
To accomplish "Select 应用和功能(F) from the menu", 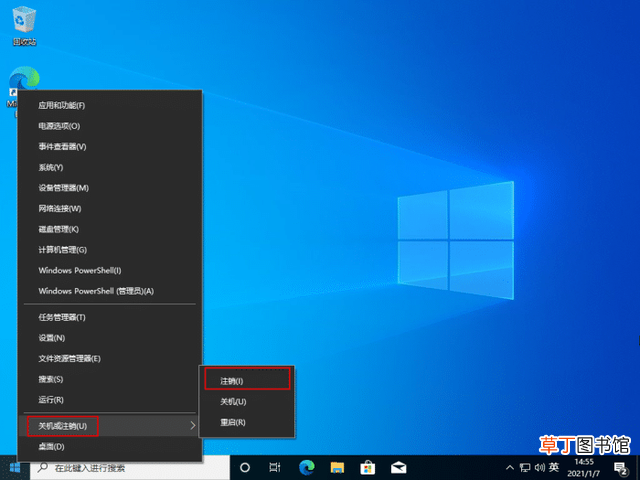I will coord(109,106).
